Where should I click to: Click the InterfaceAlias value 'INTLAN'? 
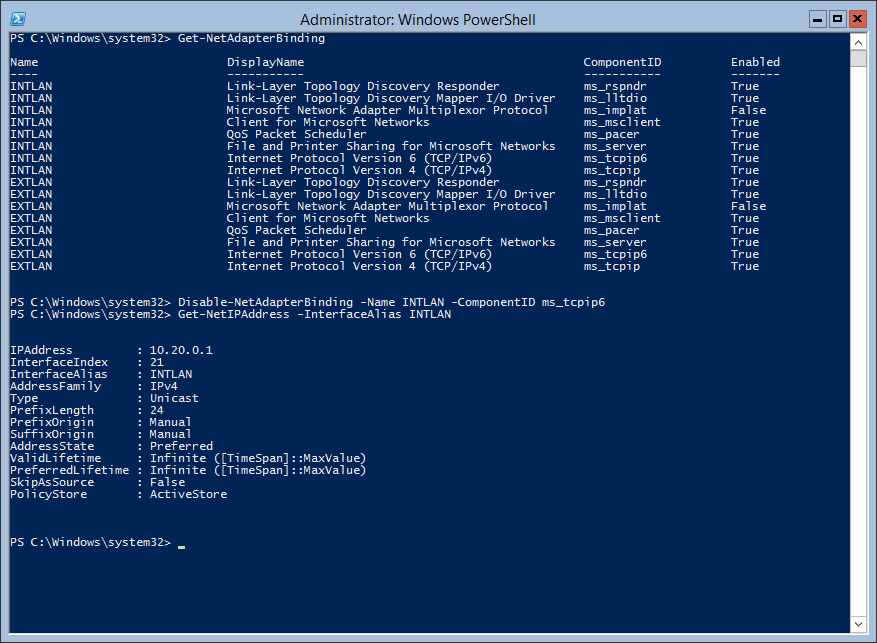171,375
